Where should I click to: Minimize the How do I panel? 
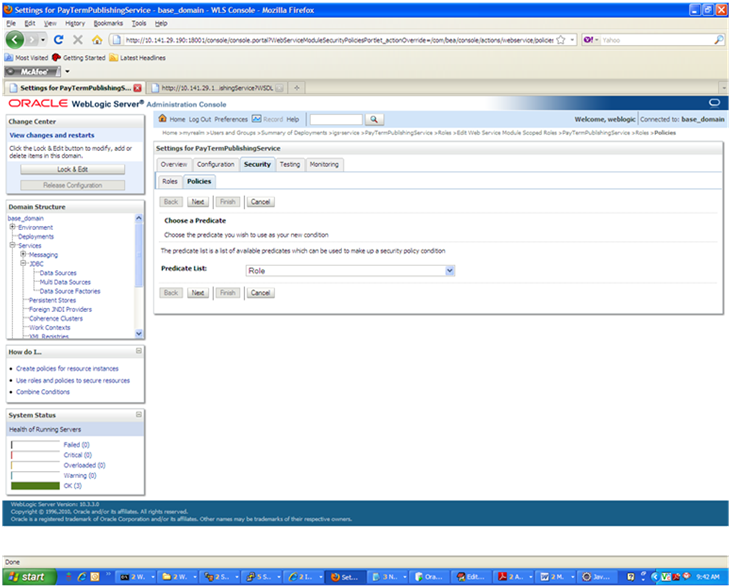(139, 351)
